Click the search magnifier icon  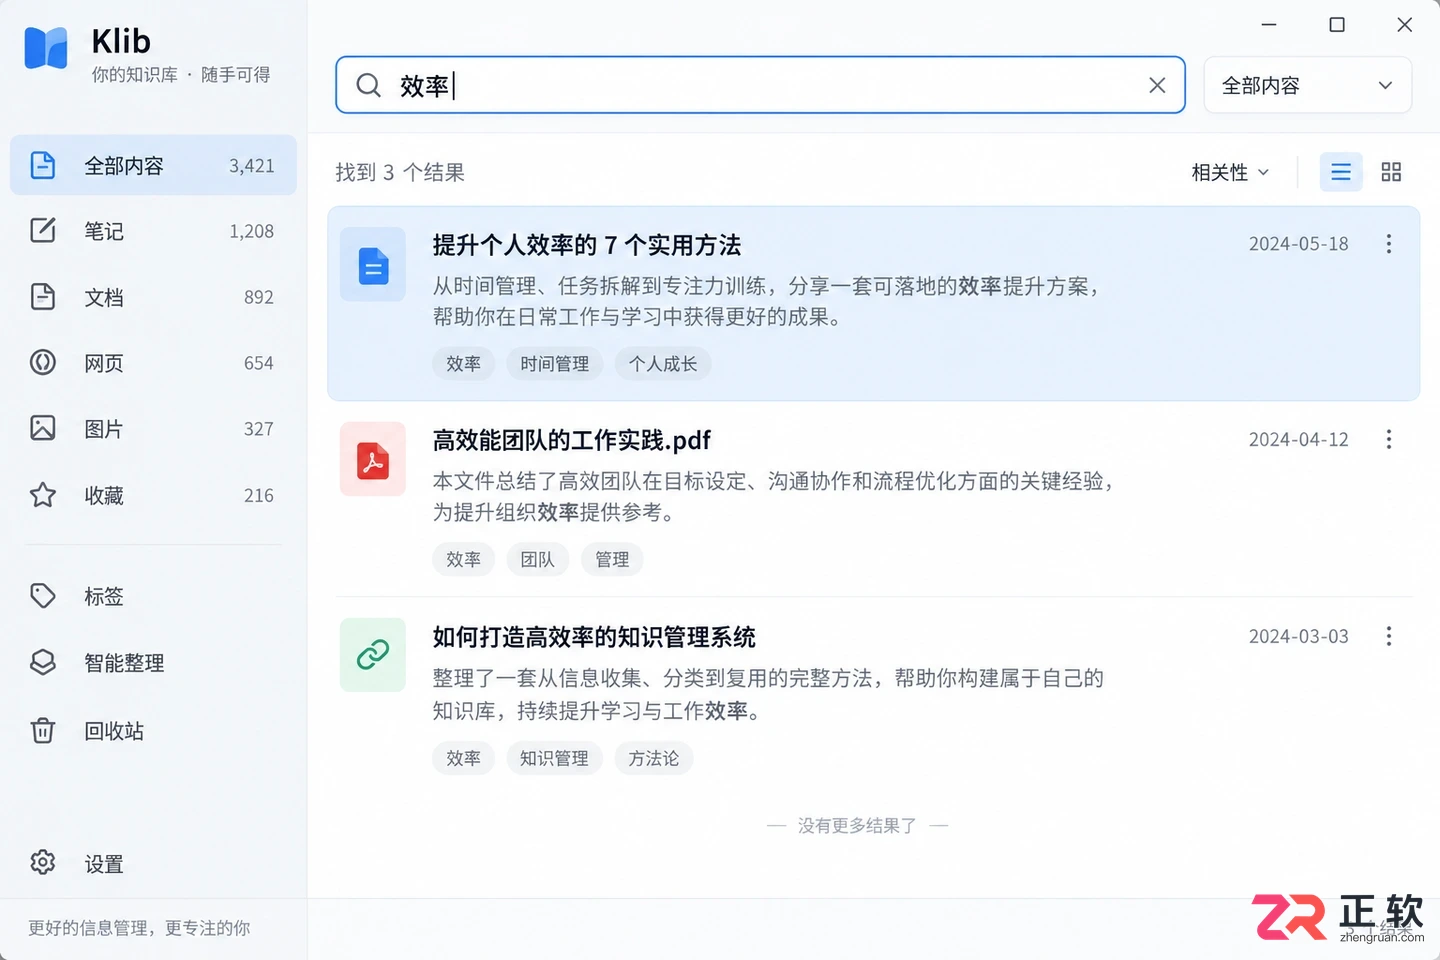coord(369,85)
